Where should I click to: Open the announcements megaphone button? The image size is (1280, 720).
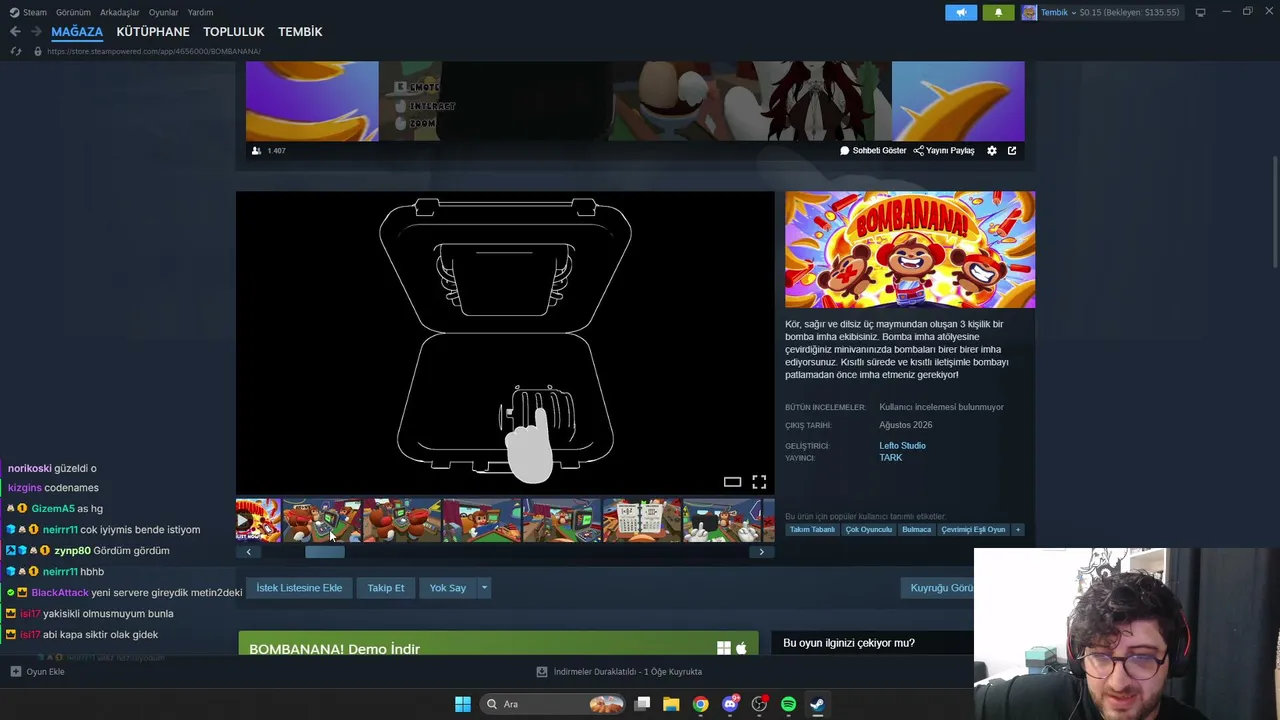click(961, 13)
